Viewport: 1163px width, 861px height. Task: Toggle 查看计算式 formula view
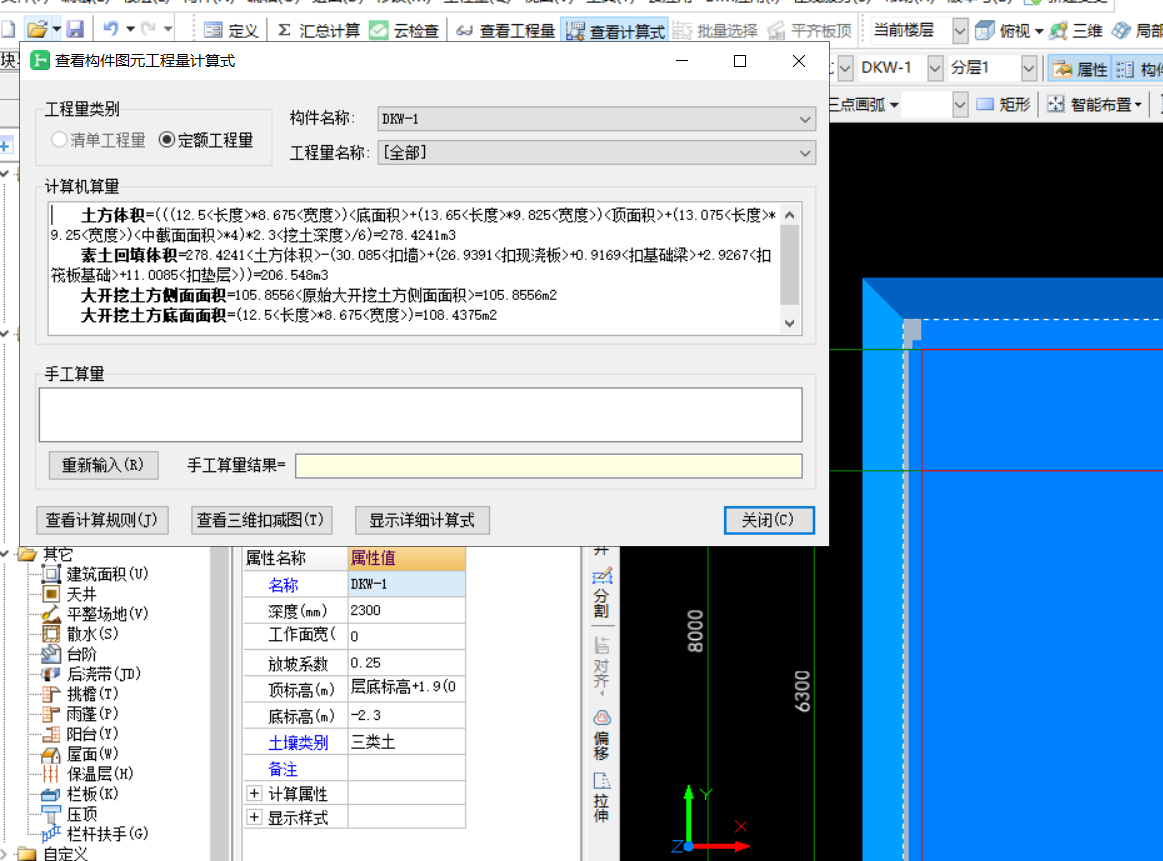tap(615, 30)
